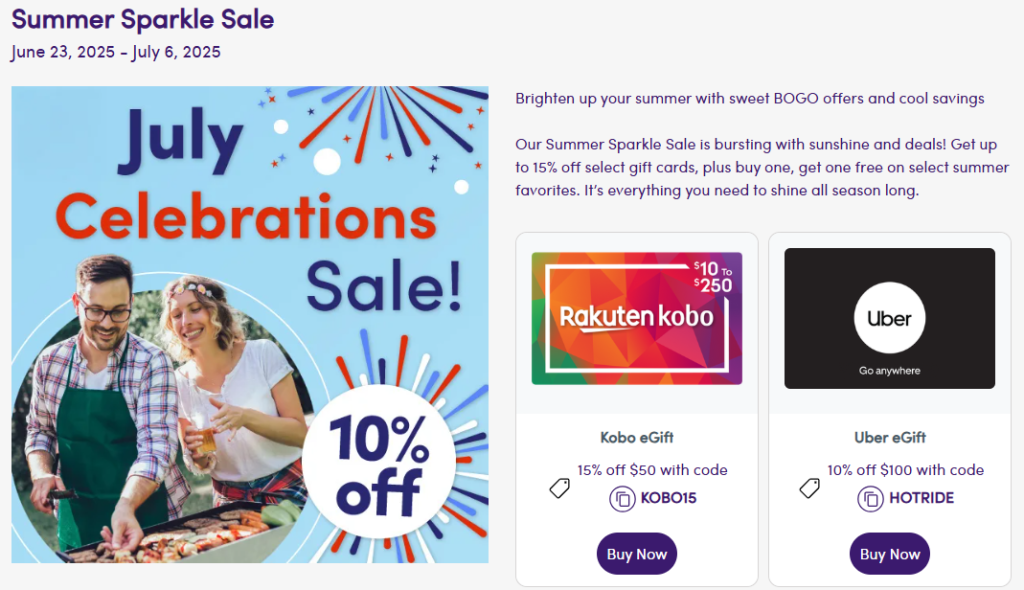Click the price tag icon under Kobo eGift

click(x=560, y=488)
